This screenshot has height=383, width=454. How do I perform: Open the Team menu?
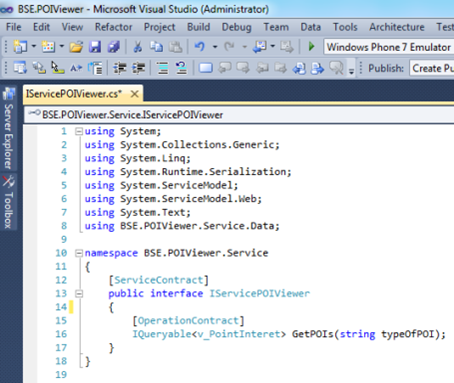click(x=276, y=27)
